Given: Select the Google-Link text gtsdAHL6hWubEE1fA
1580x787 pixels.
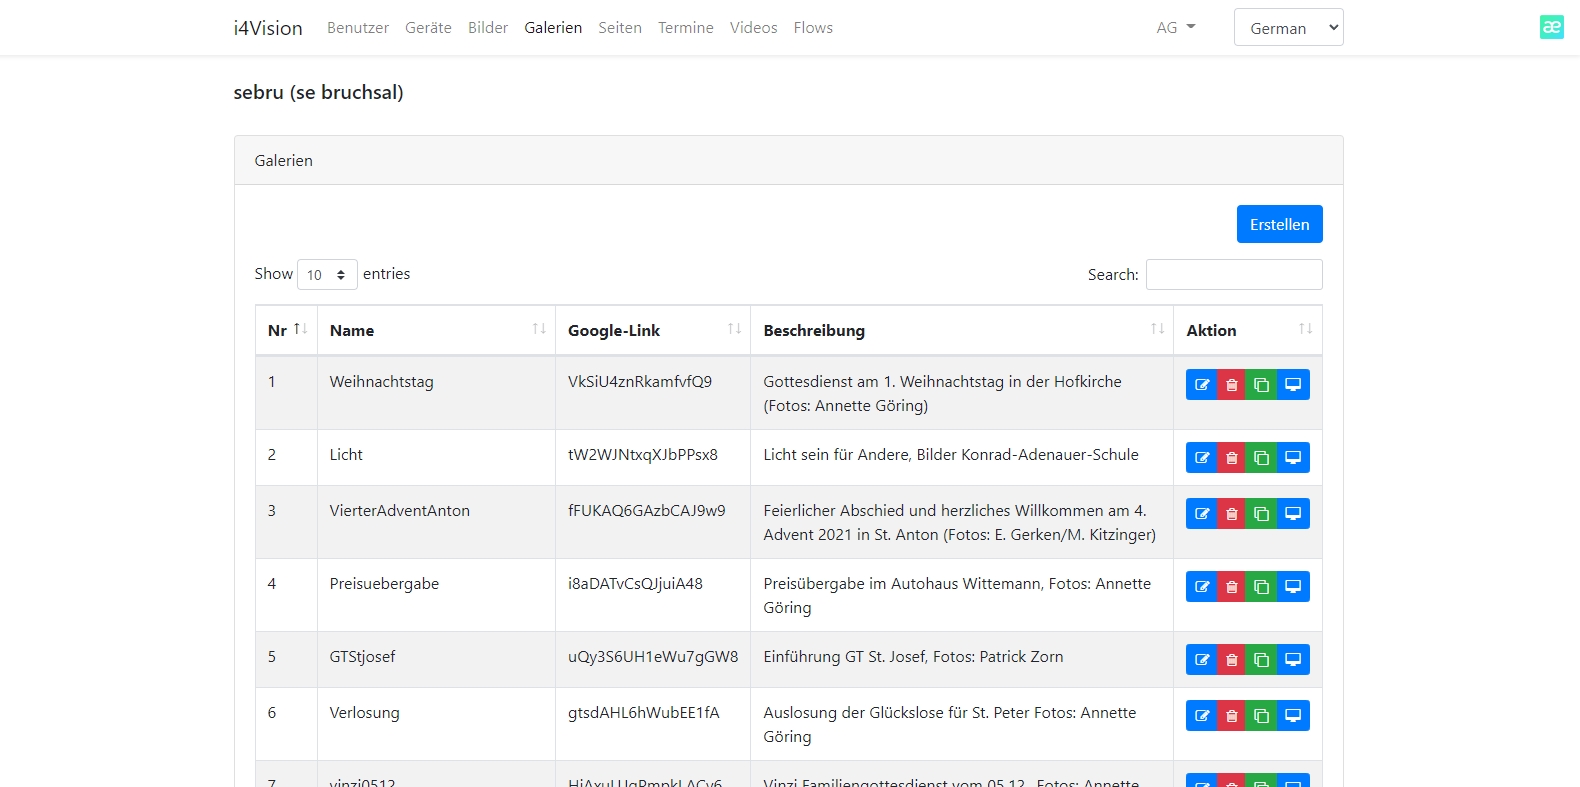Looking at the screenshot, I should (644, 713).
